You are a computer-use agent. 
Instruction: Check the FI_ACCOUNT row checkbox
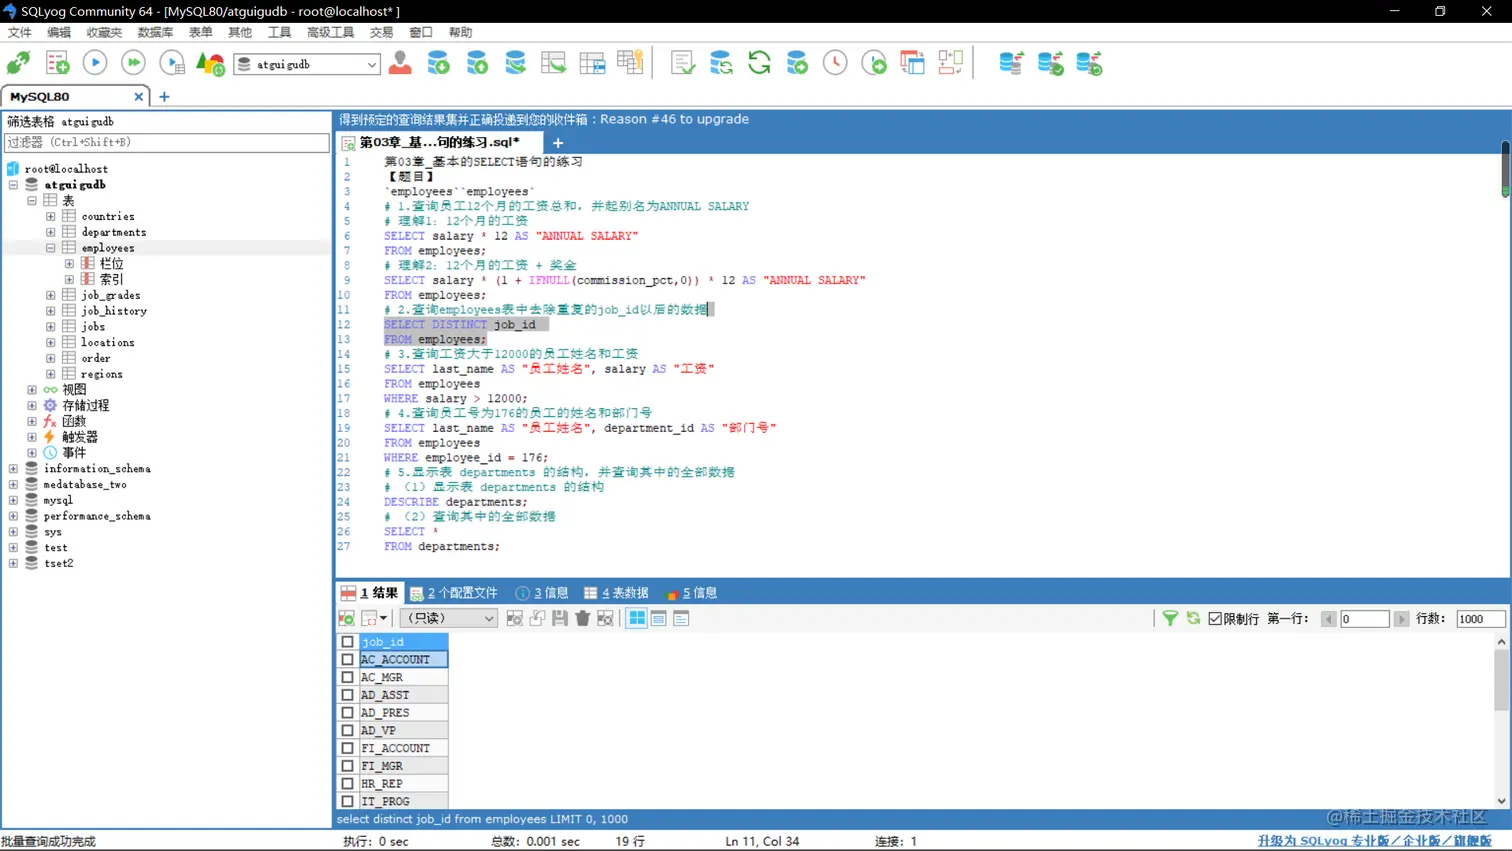click(x=347, y=748)
